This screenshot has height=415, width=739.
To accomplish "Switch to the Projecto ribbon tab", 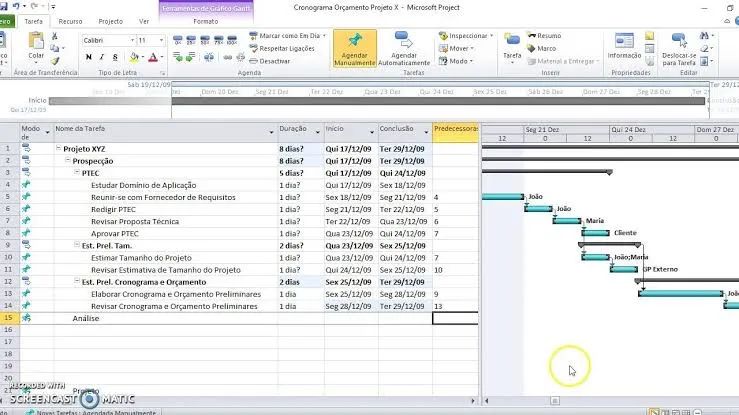I will tap(111, 22).
